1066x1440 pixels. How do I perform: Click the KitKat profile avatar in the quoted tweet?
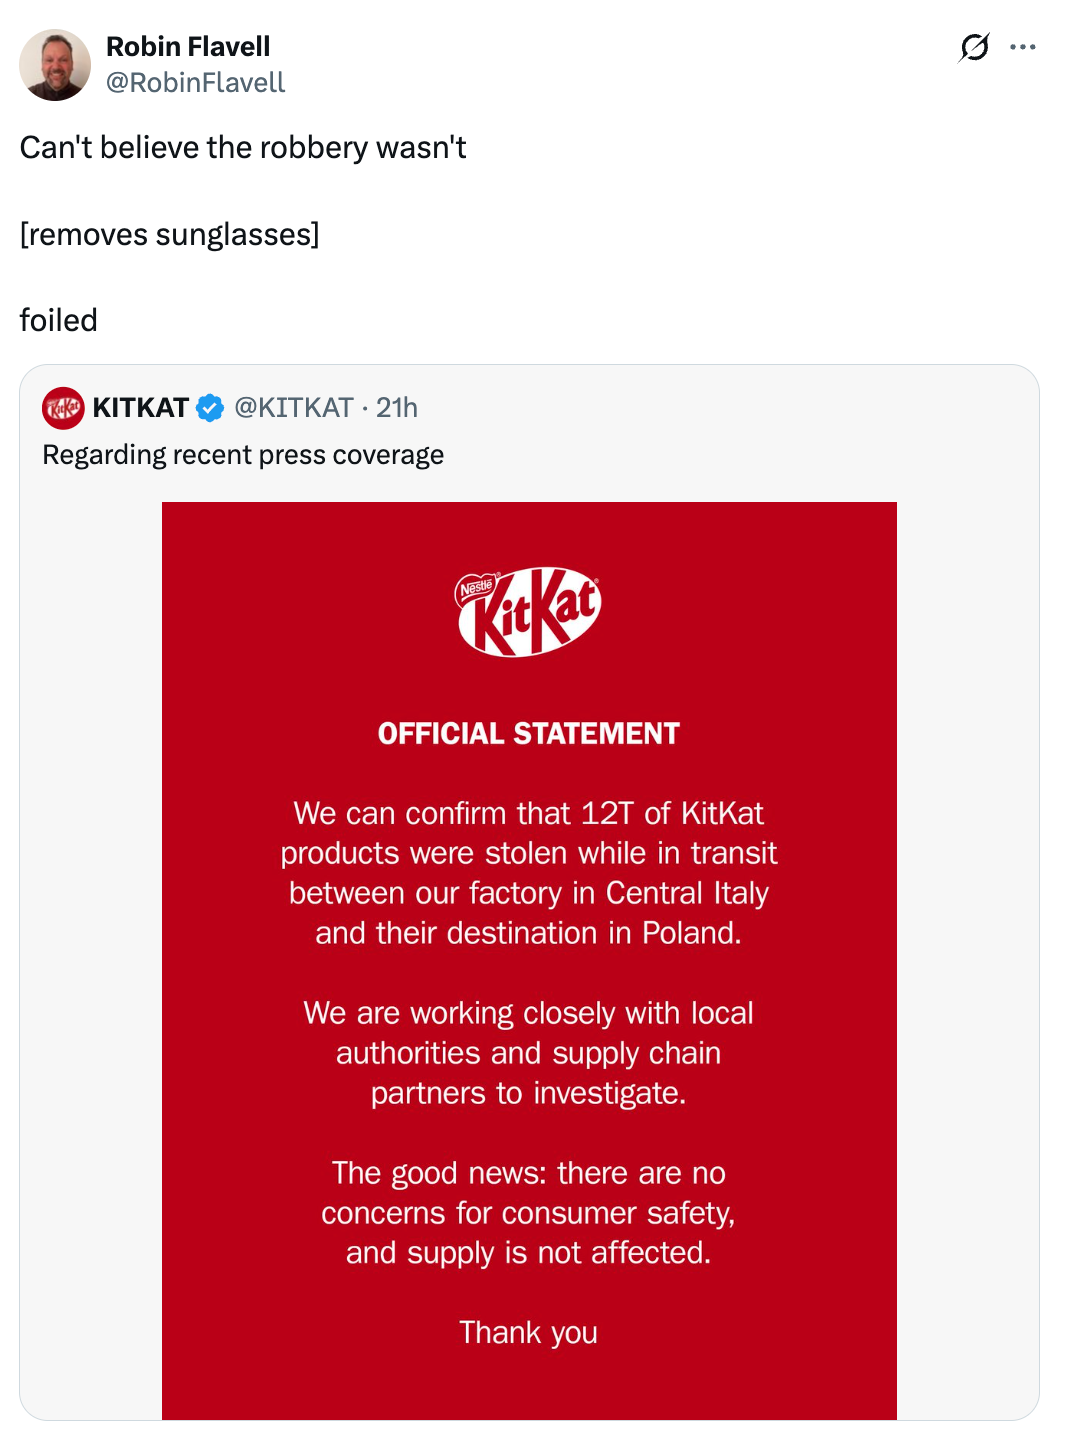[61, 407]
